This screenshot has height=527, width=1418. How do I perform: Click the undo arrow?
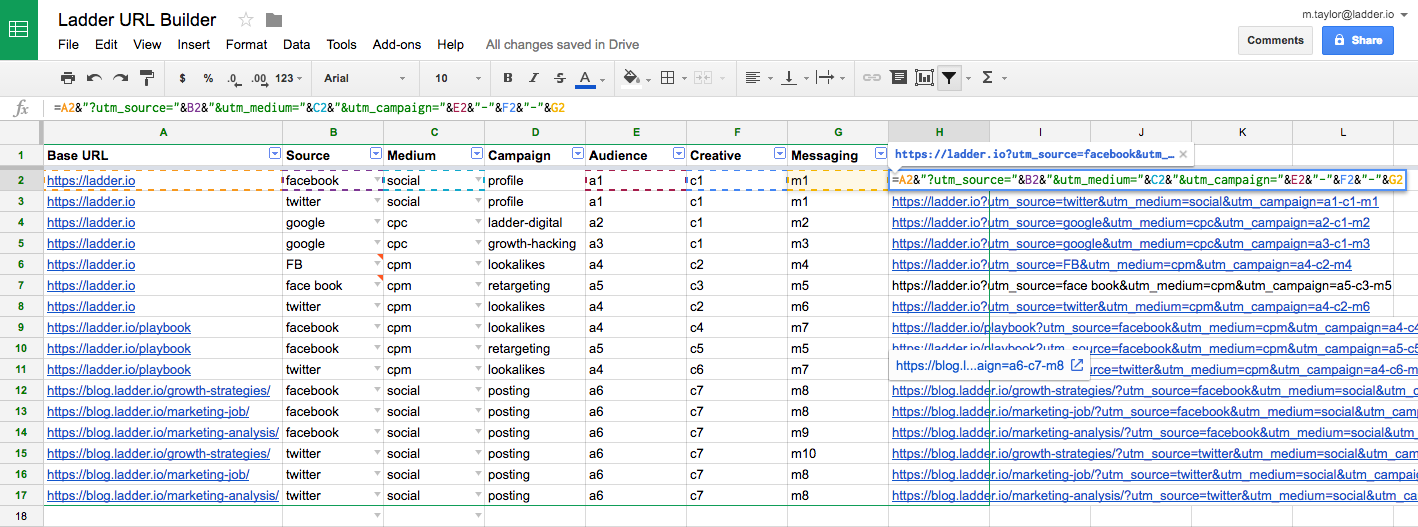(x=94, y=78)
